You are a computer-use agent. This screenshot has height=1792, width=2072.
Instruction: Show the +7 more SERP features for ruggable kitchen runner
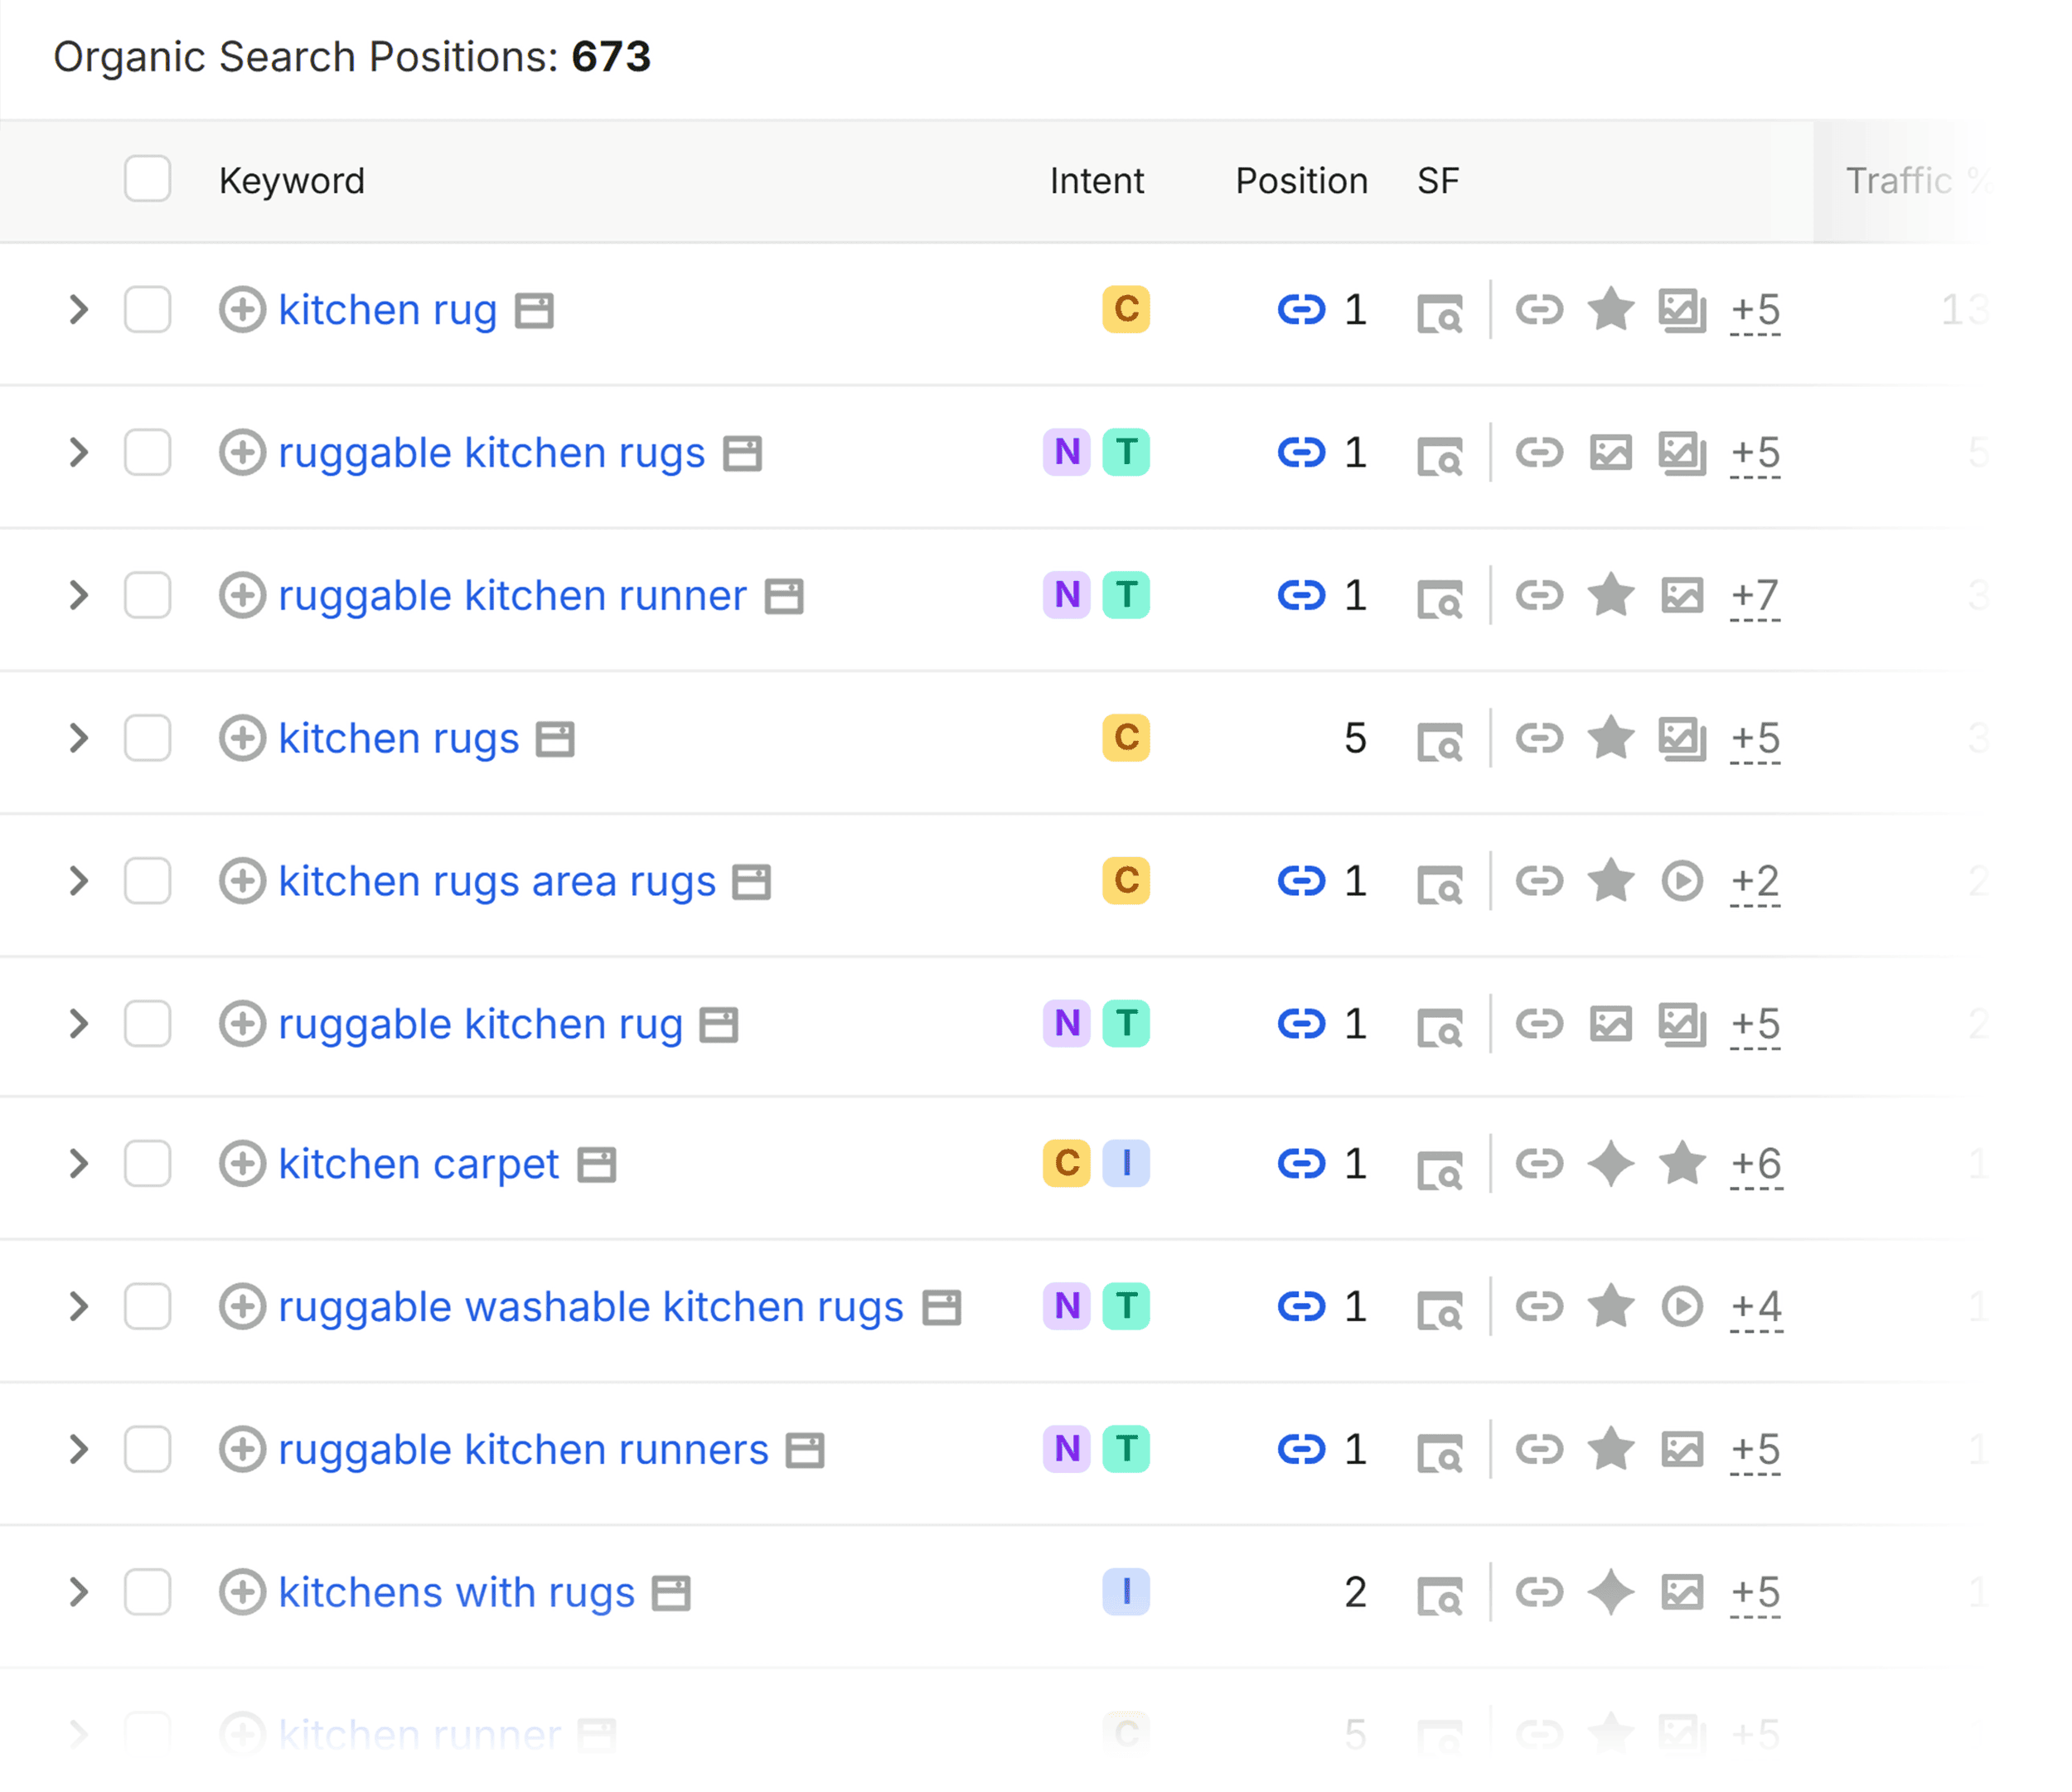click(1755, 596)
